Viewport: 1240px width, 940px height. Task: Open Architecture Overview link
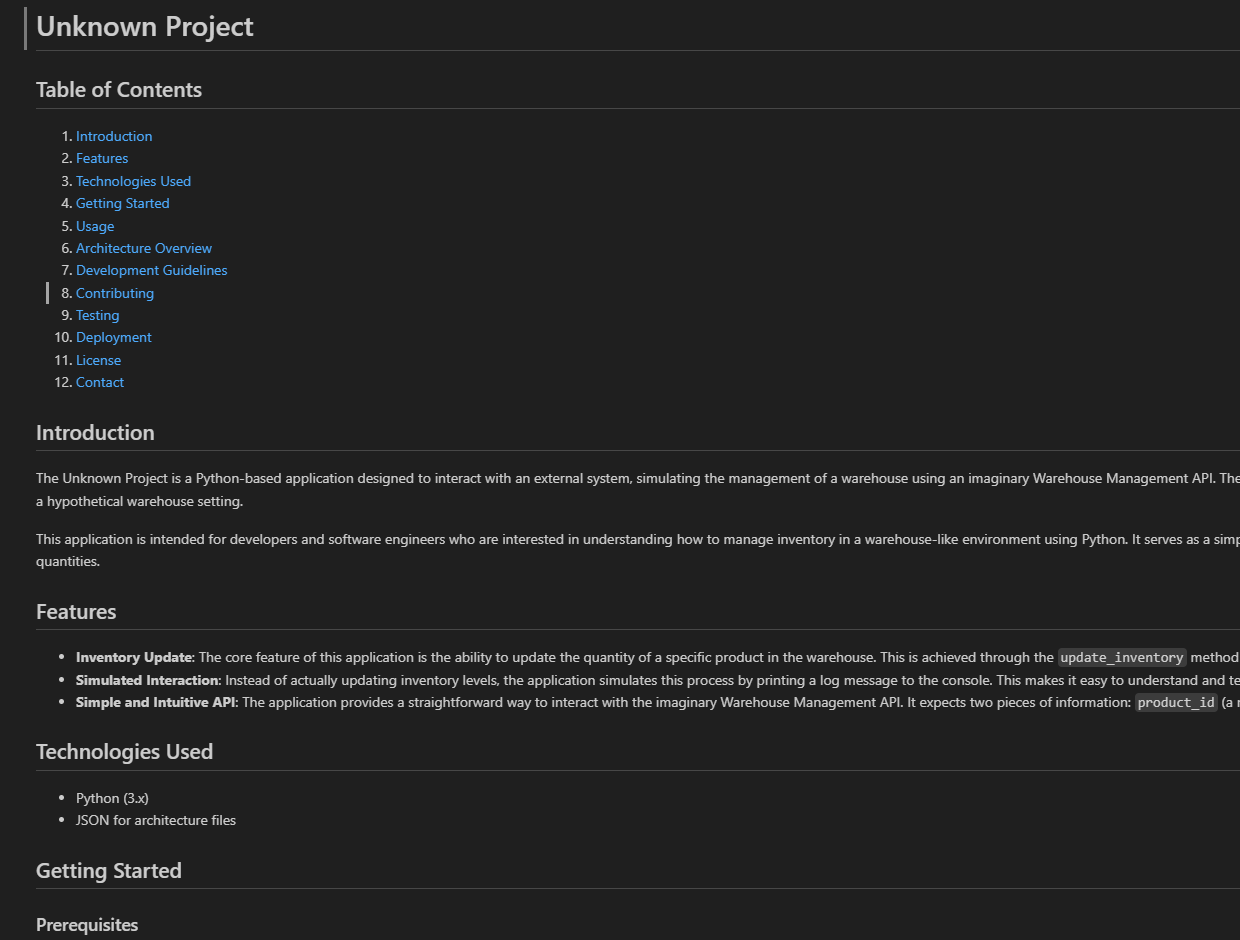144,248
